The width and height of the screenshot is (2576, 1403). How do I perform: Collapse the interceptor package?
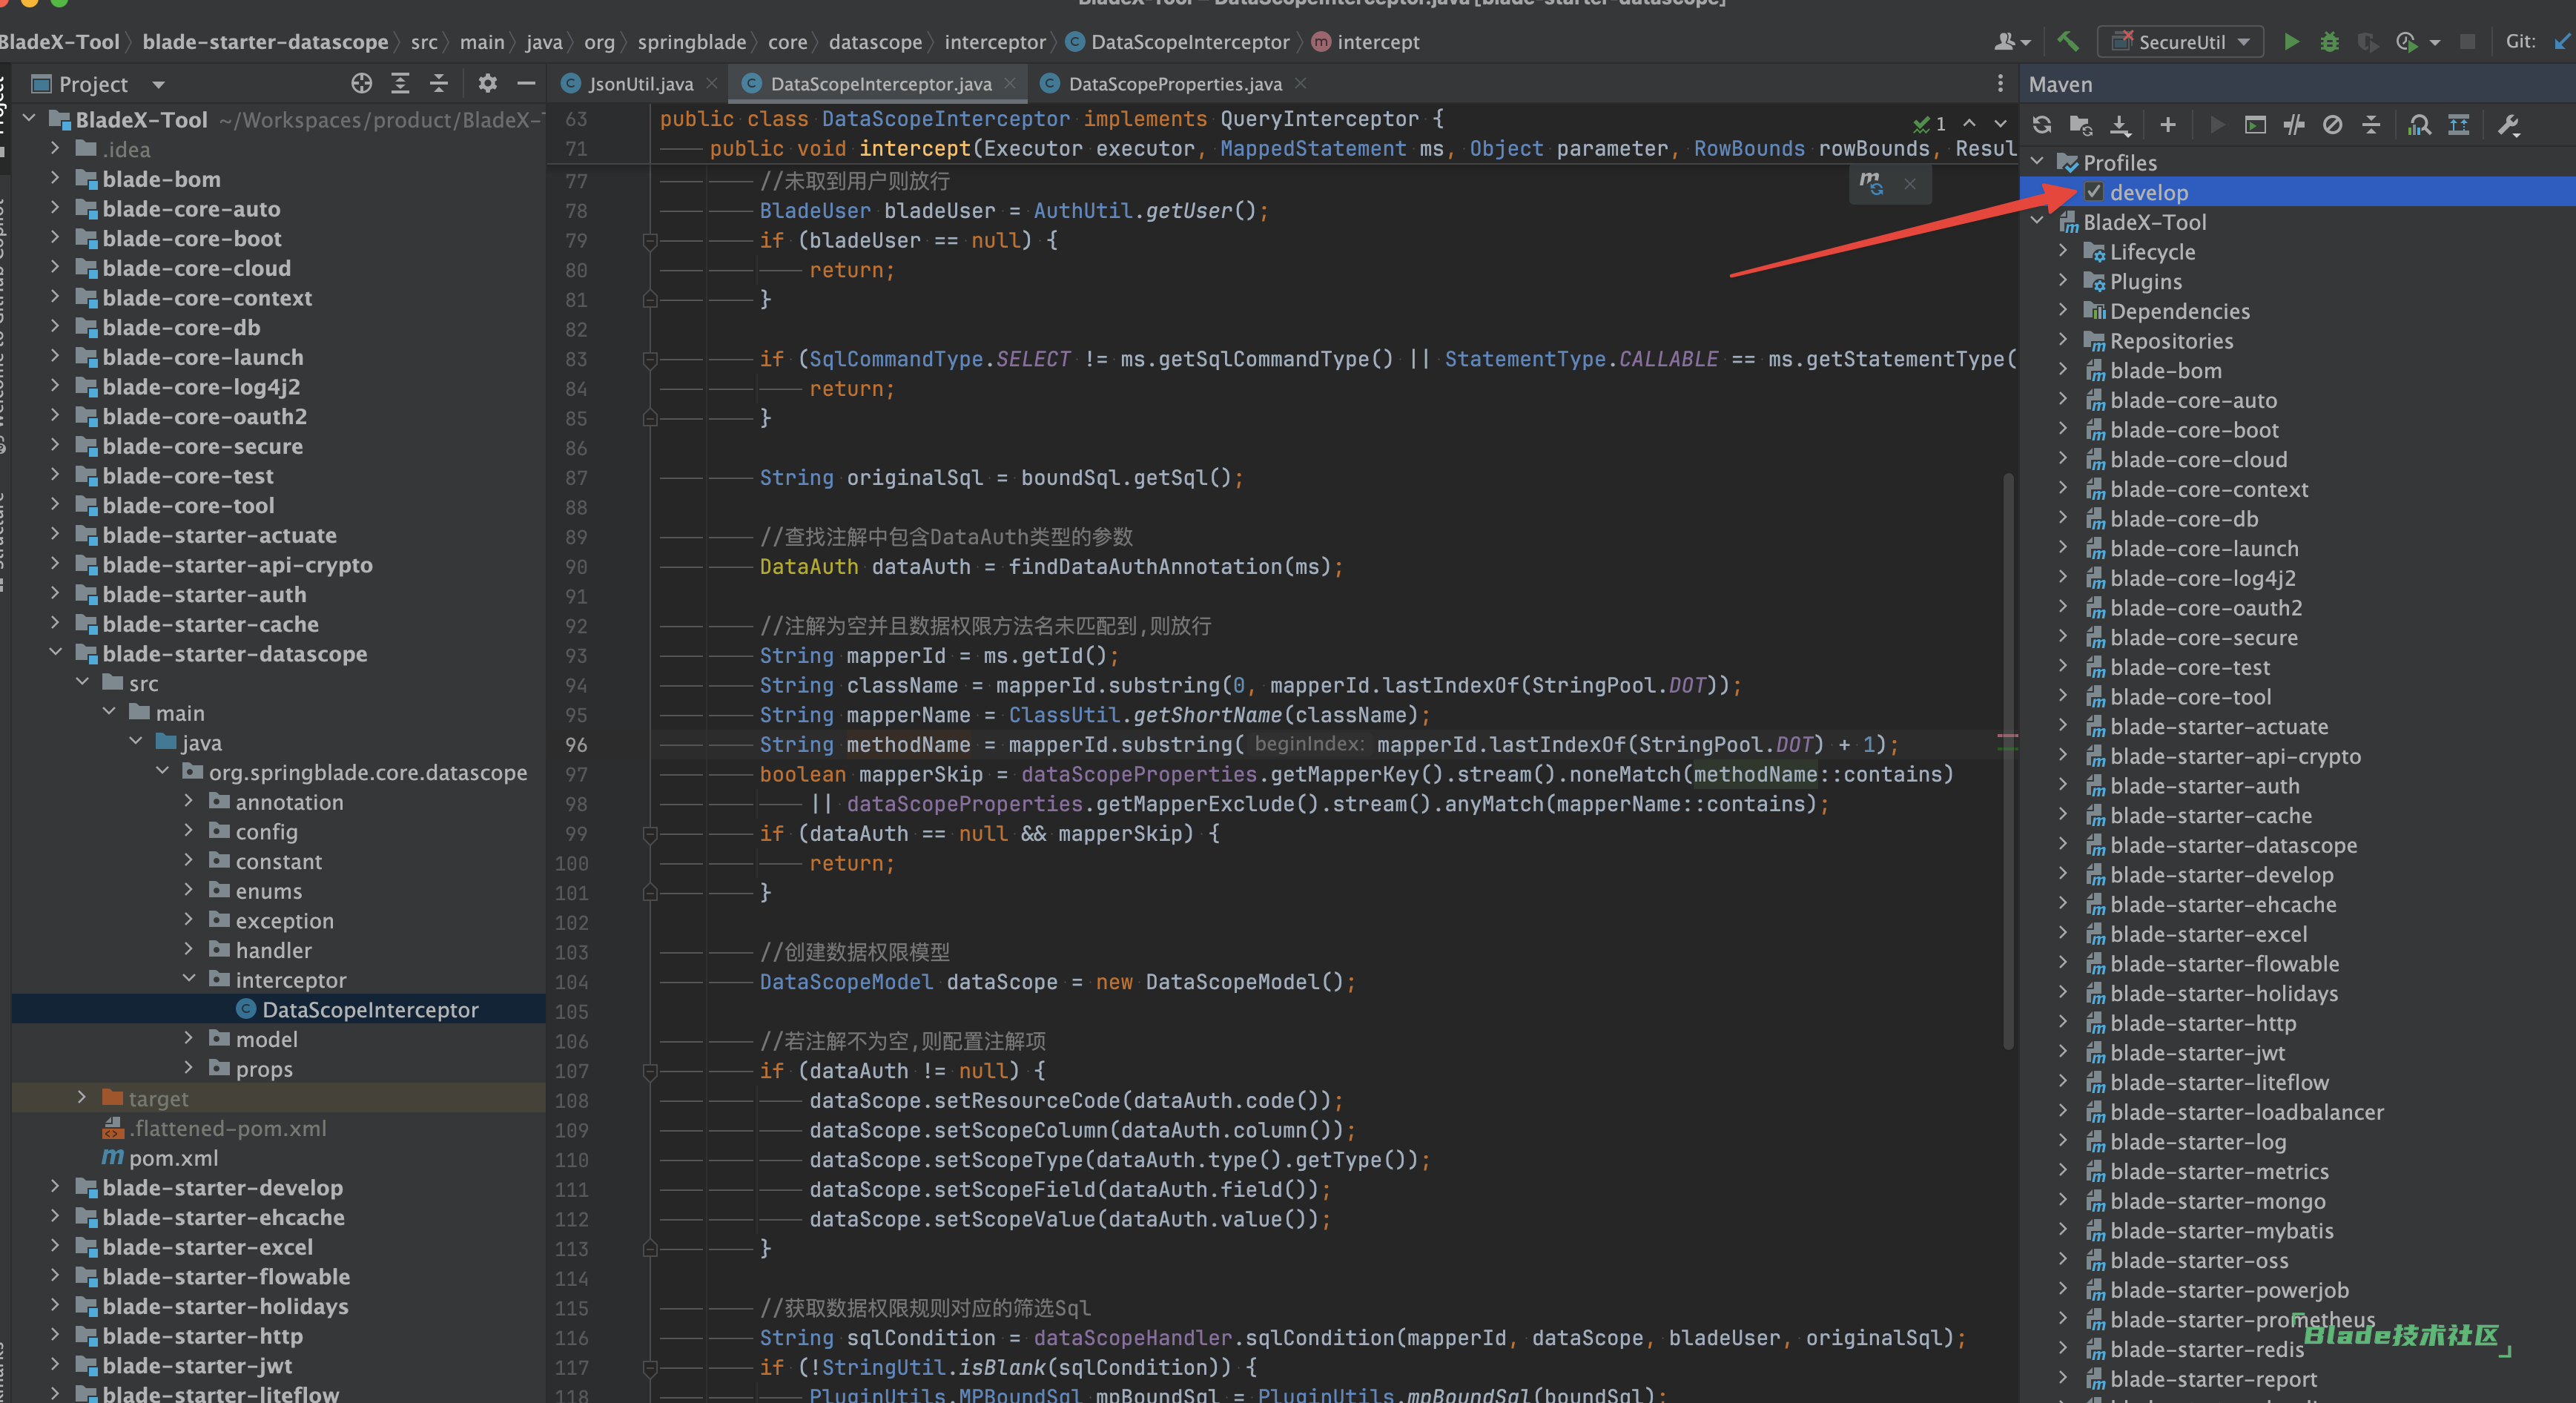(189, 979)
